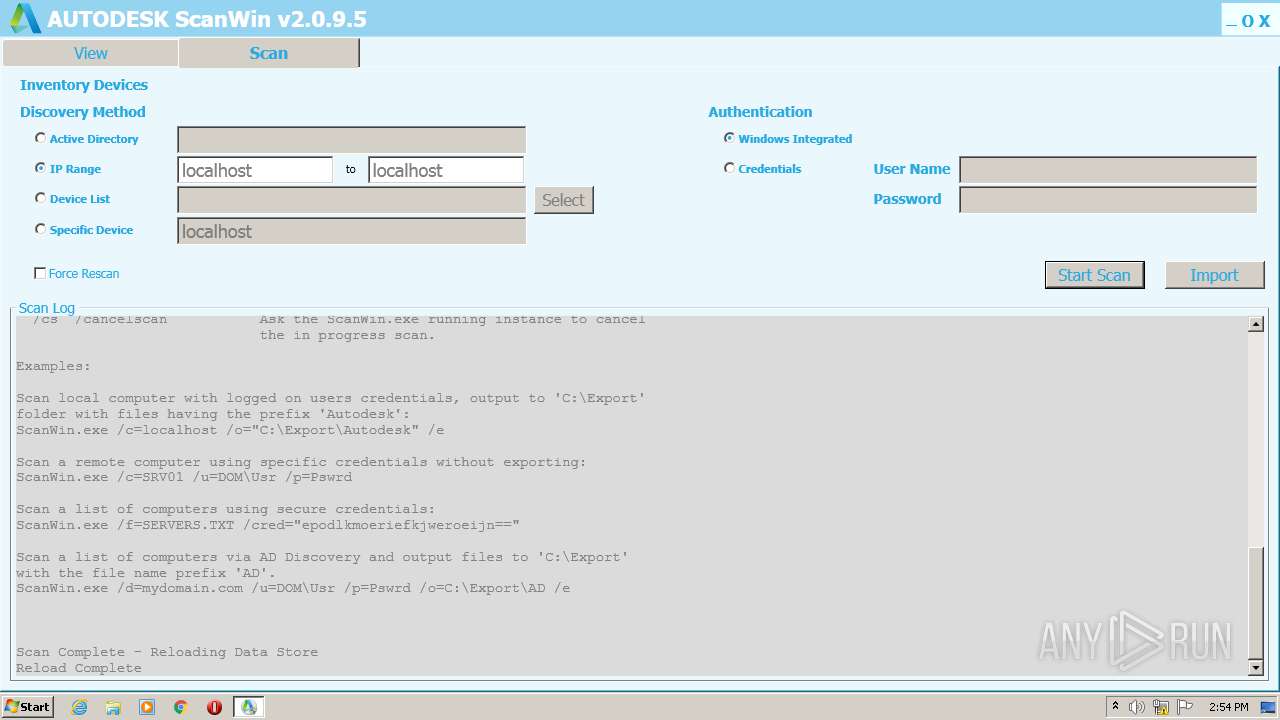Open the Action Center flag icon
1280x720 pixels.
pos(1185,707)
